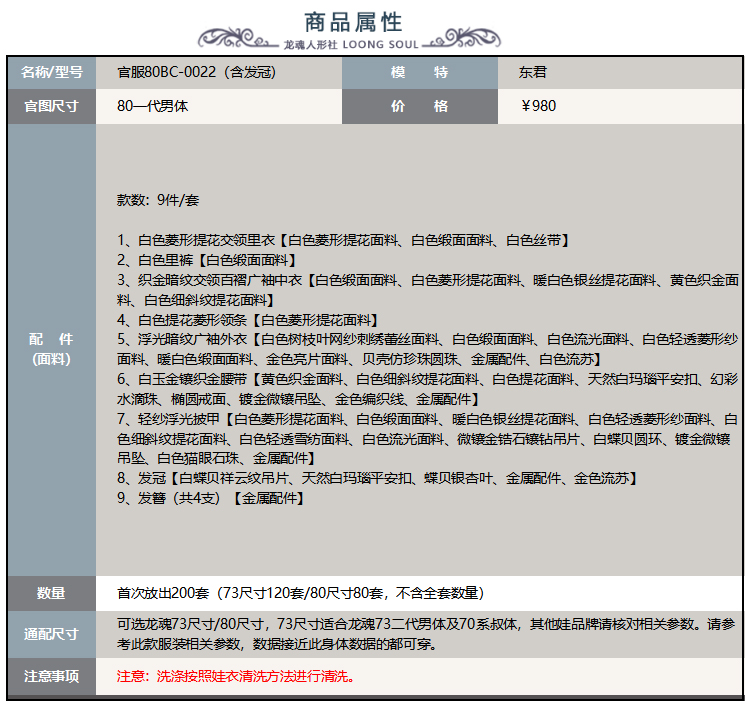Image resolution: width=750 pixels, height=709 pixels.
Task: Select the price ¥980
Action: coord(539,106)
